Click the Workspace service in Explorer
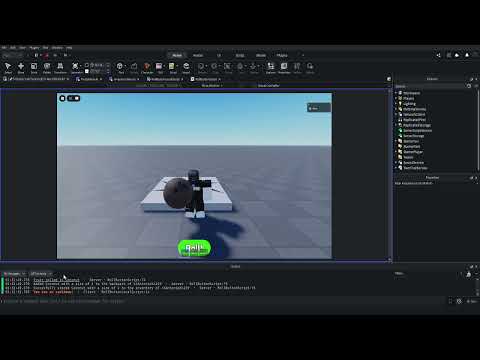 tap(411, 93)
